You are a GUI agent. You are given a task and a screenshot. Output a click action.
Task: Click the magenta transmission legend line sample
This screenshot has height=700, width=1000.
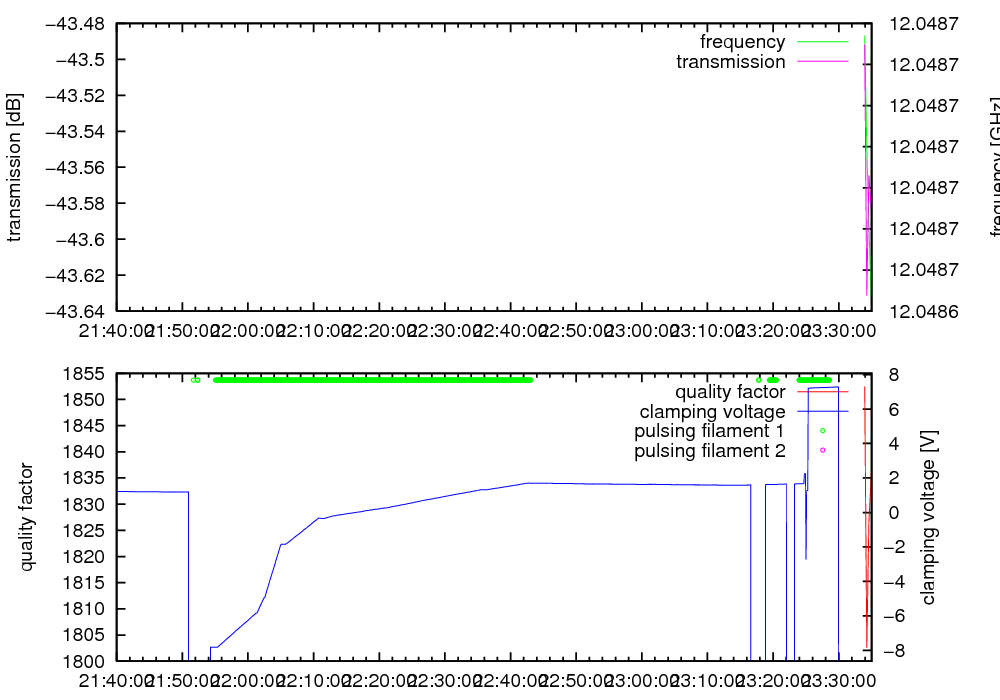pyautogui.click(x=821, y=62)
